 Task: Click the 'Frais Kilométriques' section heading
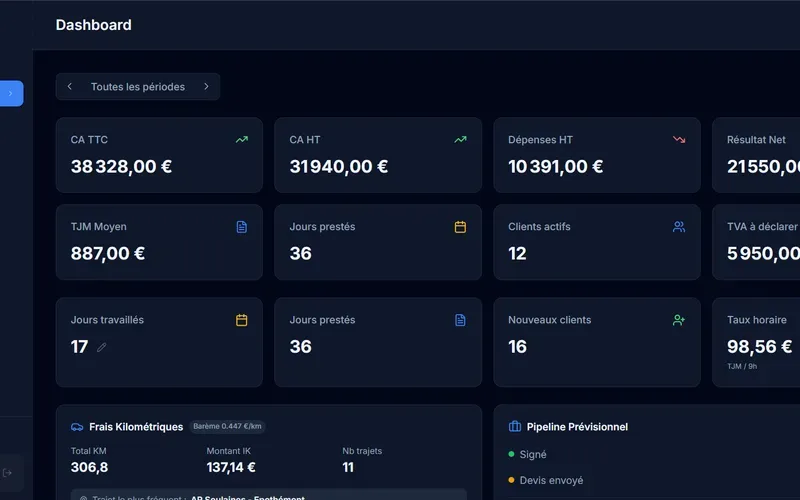click(x=136, y=427)
